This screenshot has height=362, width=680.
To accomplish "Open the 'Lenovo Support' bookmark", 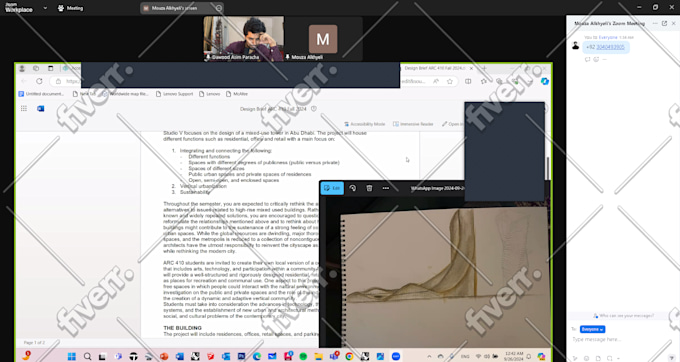I will (x=174, y=94).
